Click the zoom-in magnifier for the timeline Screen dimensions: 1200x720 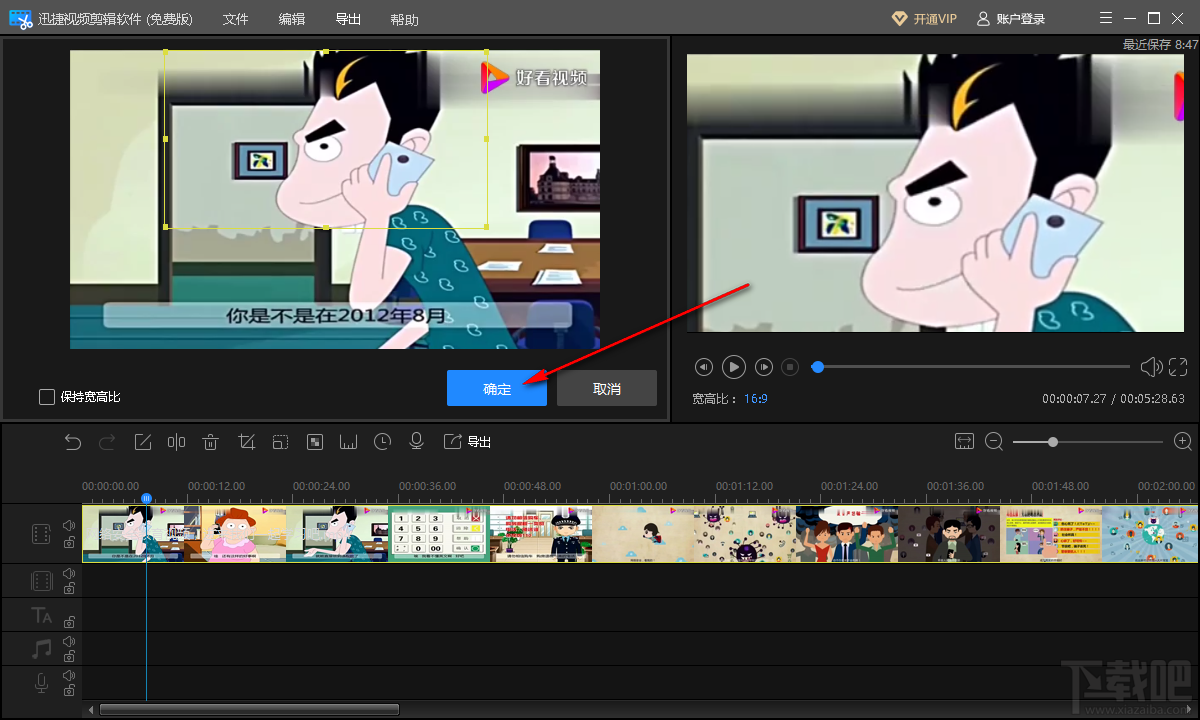pos(1183,441)
